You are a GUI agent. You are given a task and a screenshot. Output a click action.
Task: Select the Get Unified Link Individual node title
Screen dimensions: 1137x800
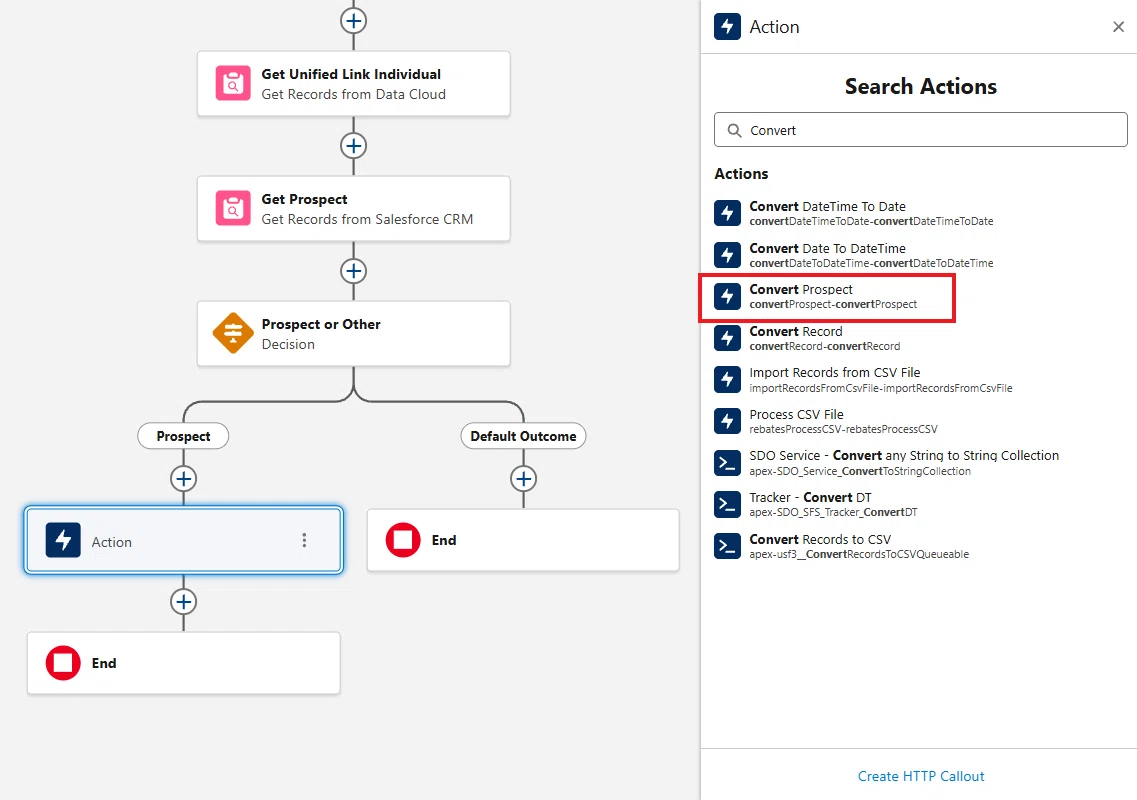[x=351, y=74]
